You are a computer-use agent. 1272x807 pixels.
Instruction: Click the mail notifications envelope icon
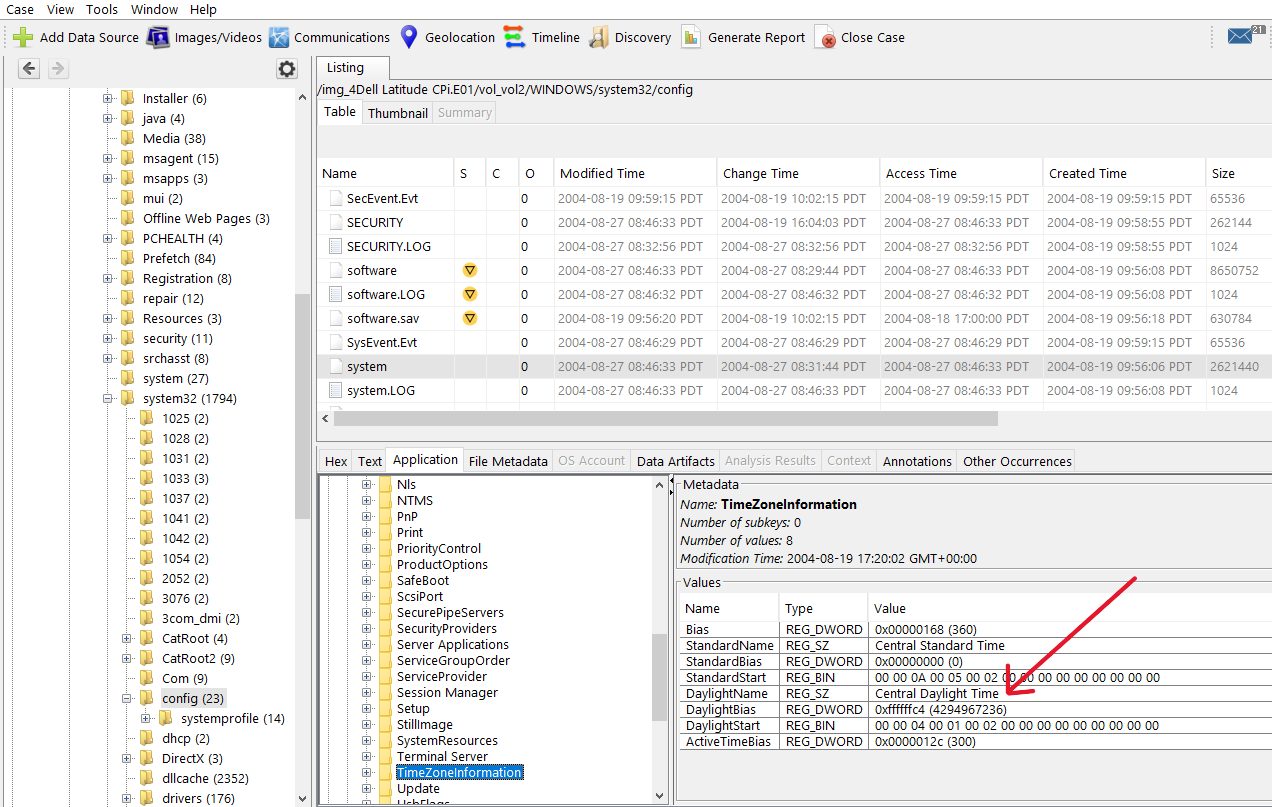point(1240,37)
